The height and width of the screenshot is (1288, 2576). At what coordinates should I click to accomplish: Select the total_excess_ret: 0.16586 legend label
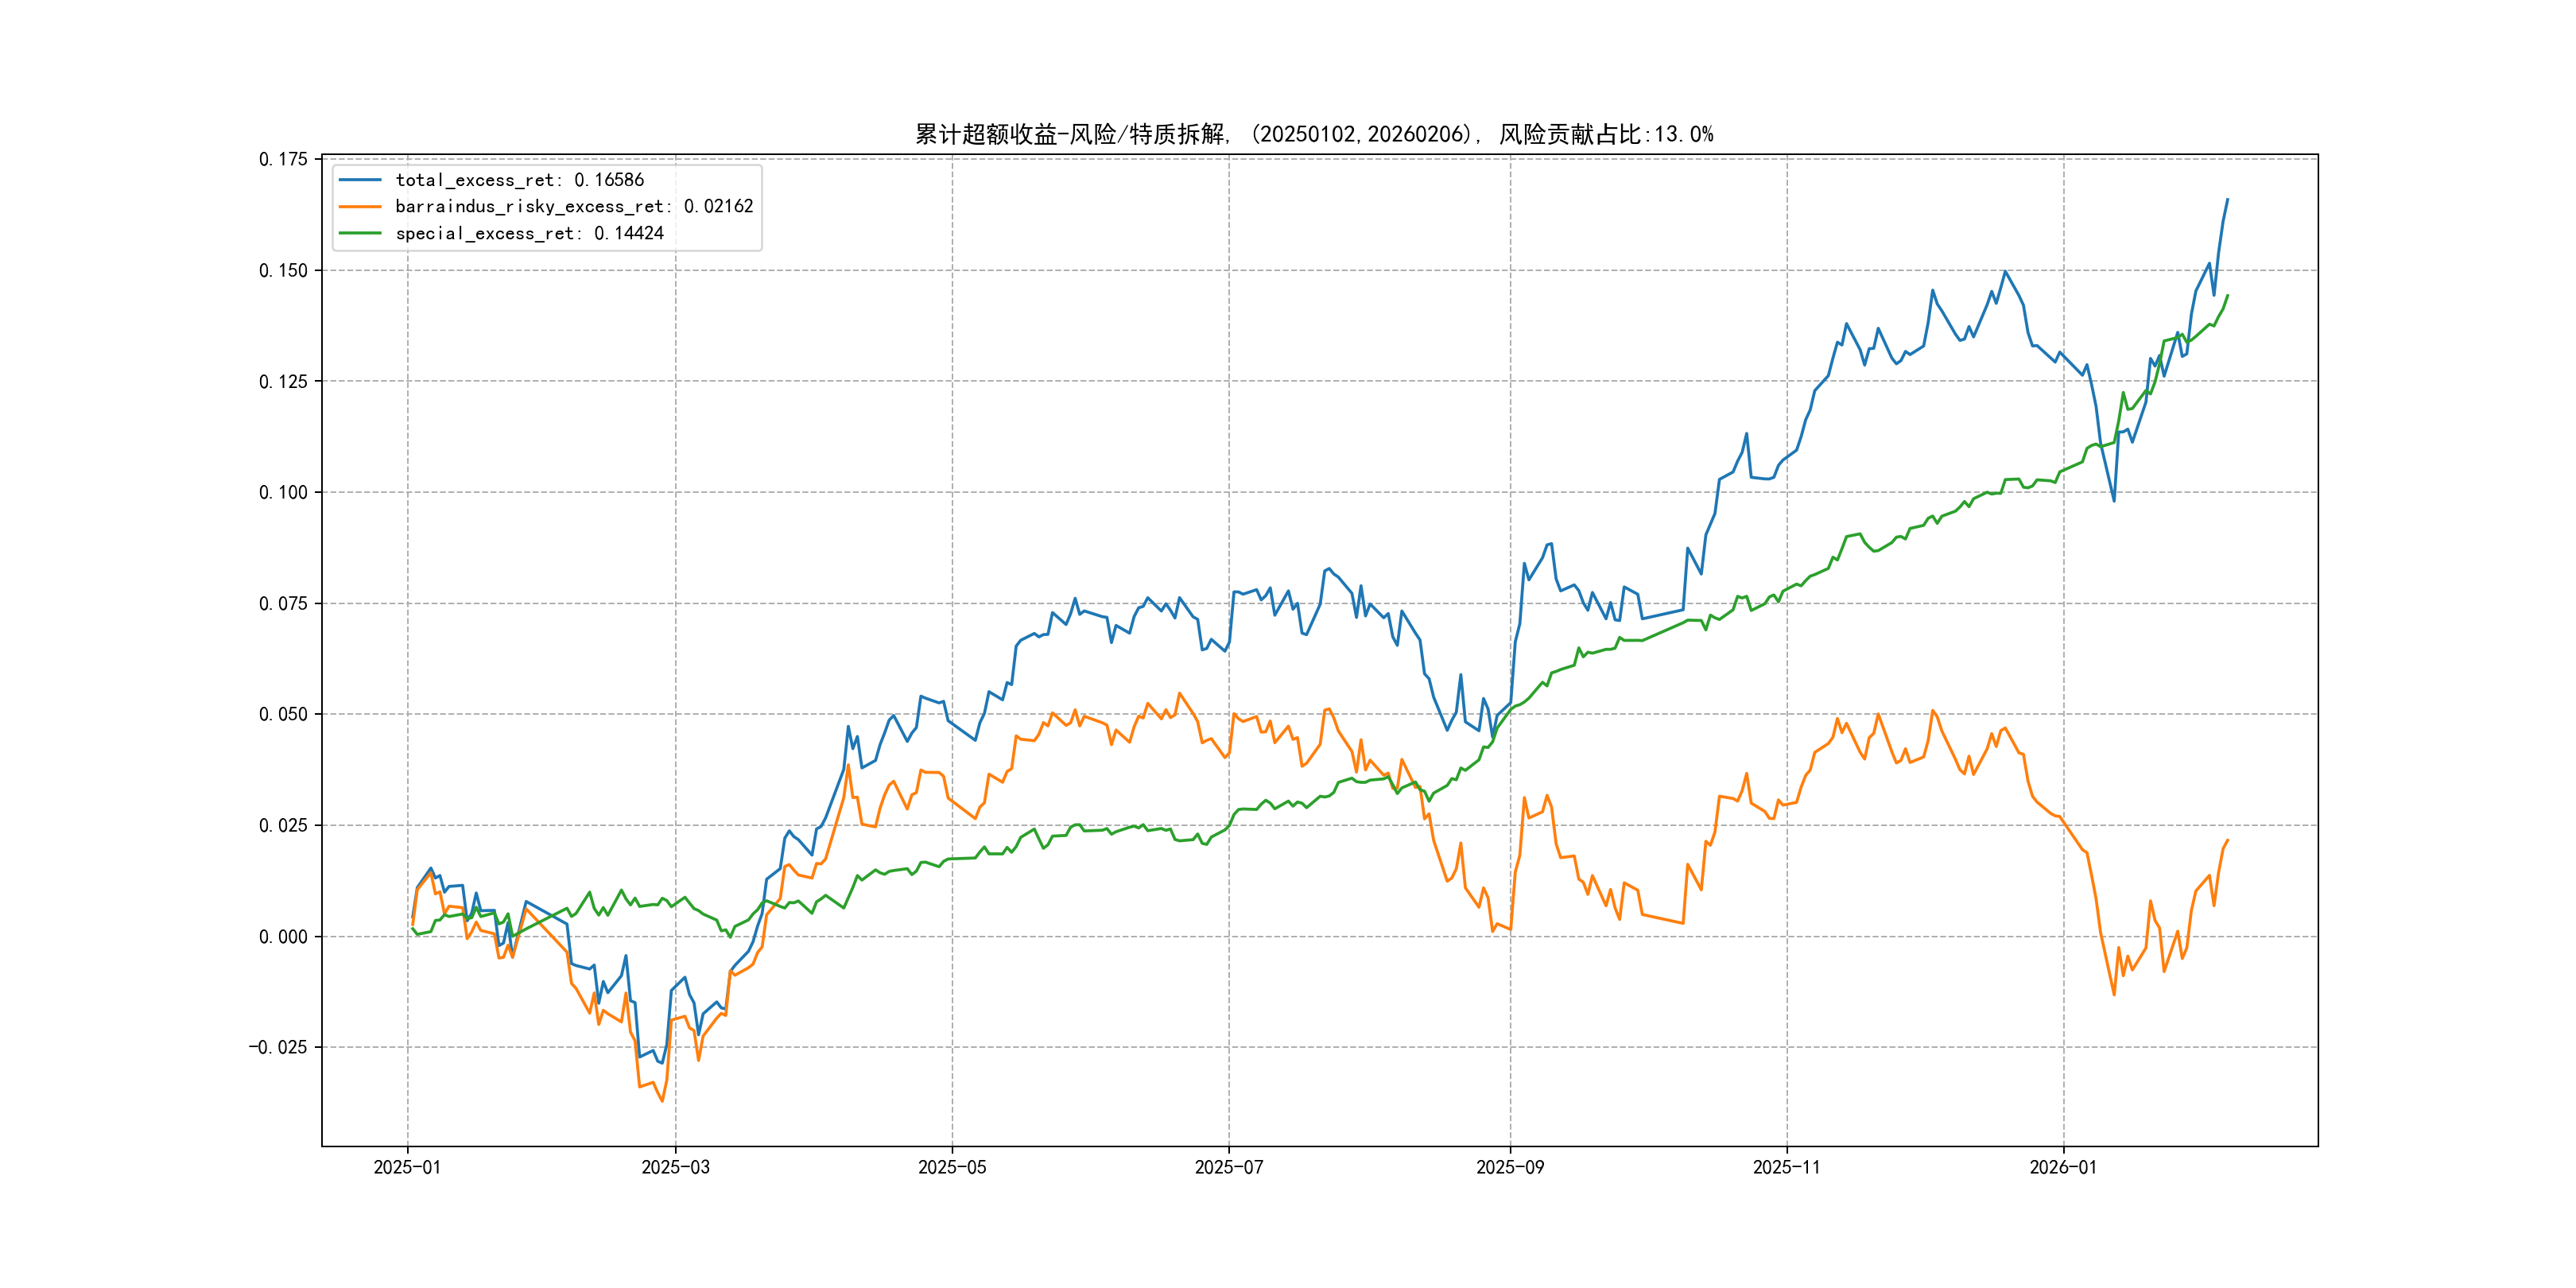tap(519, 180)
